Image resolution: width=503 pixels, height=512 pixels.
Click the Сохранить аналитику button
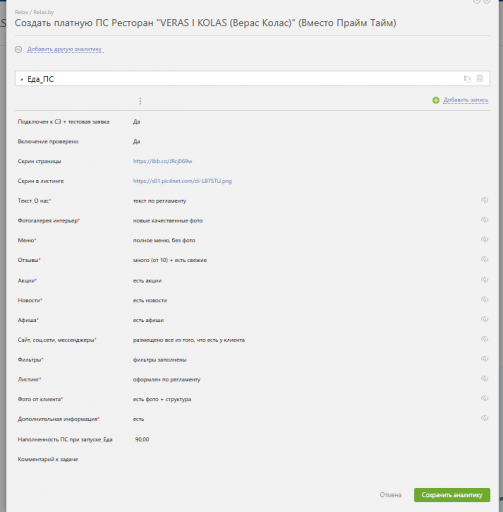tap(452, 495)
